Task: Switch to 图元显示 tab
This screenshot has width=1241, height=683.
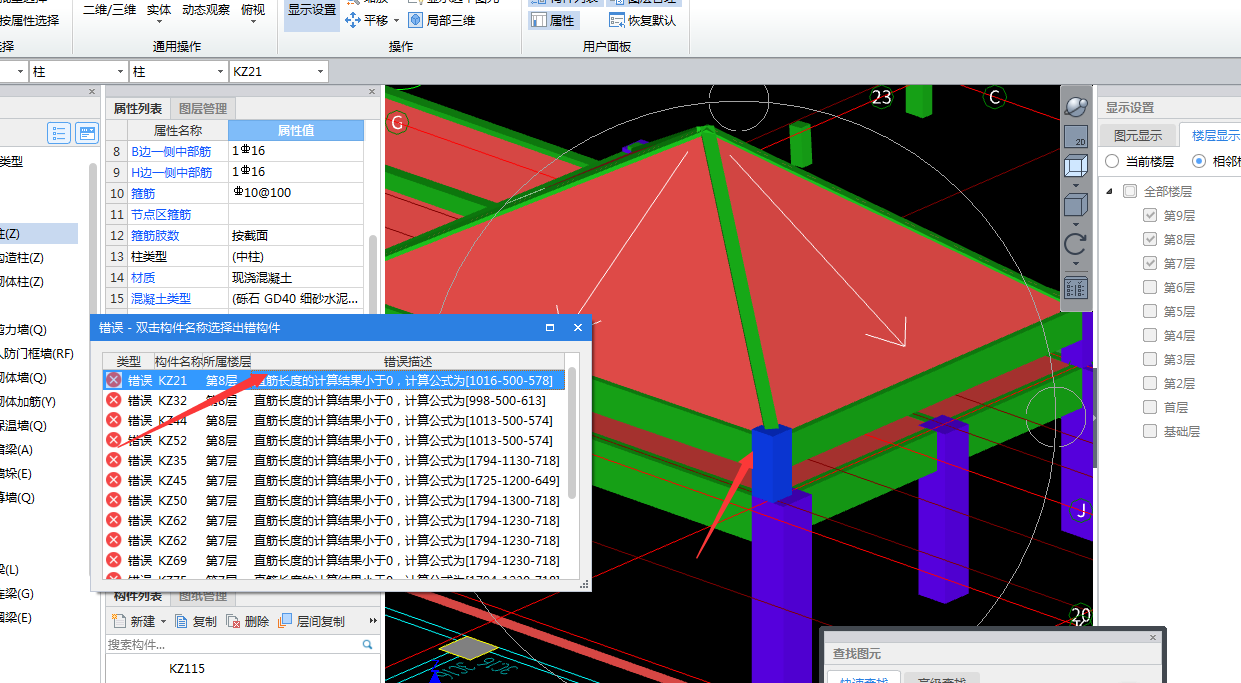Action: pyautogui.click(x=1138, y=135)
